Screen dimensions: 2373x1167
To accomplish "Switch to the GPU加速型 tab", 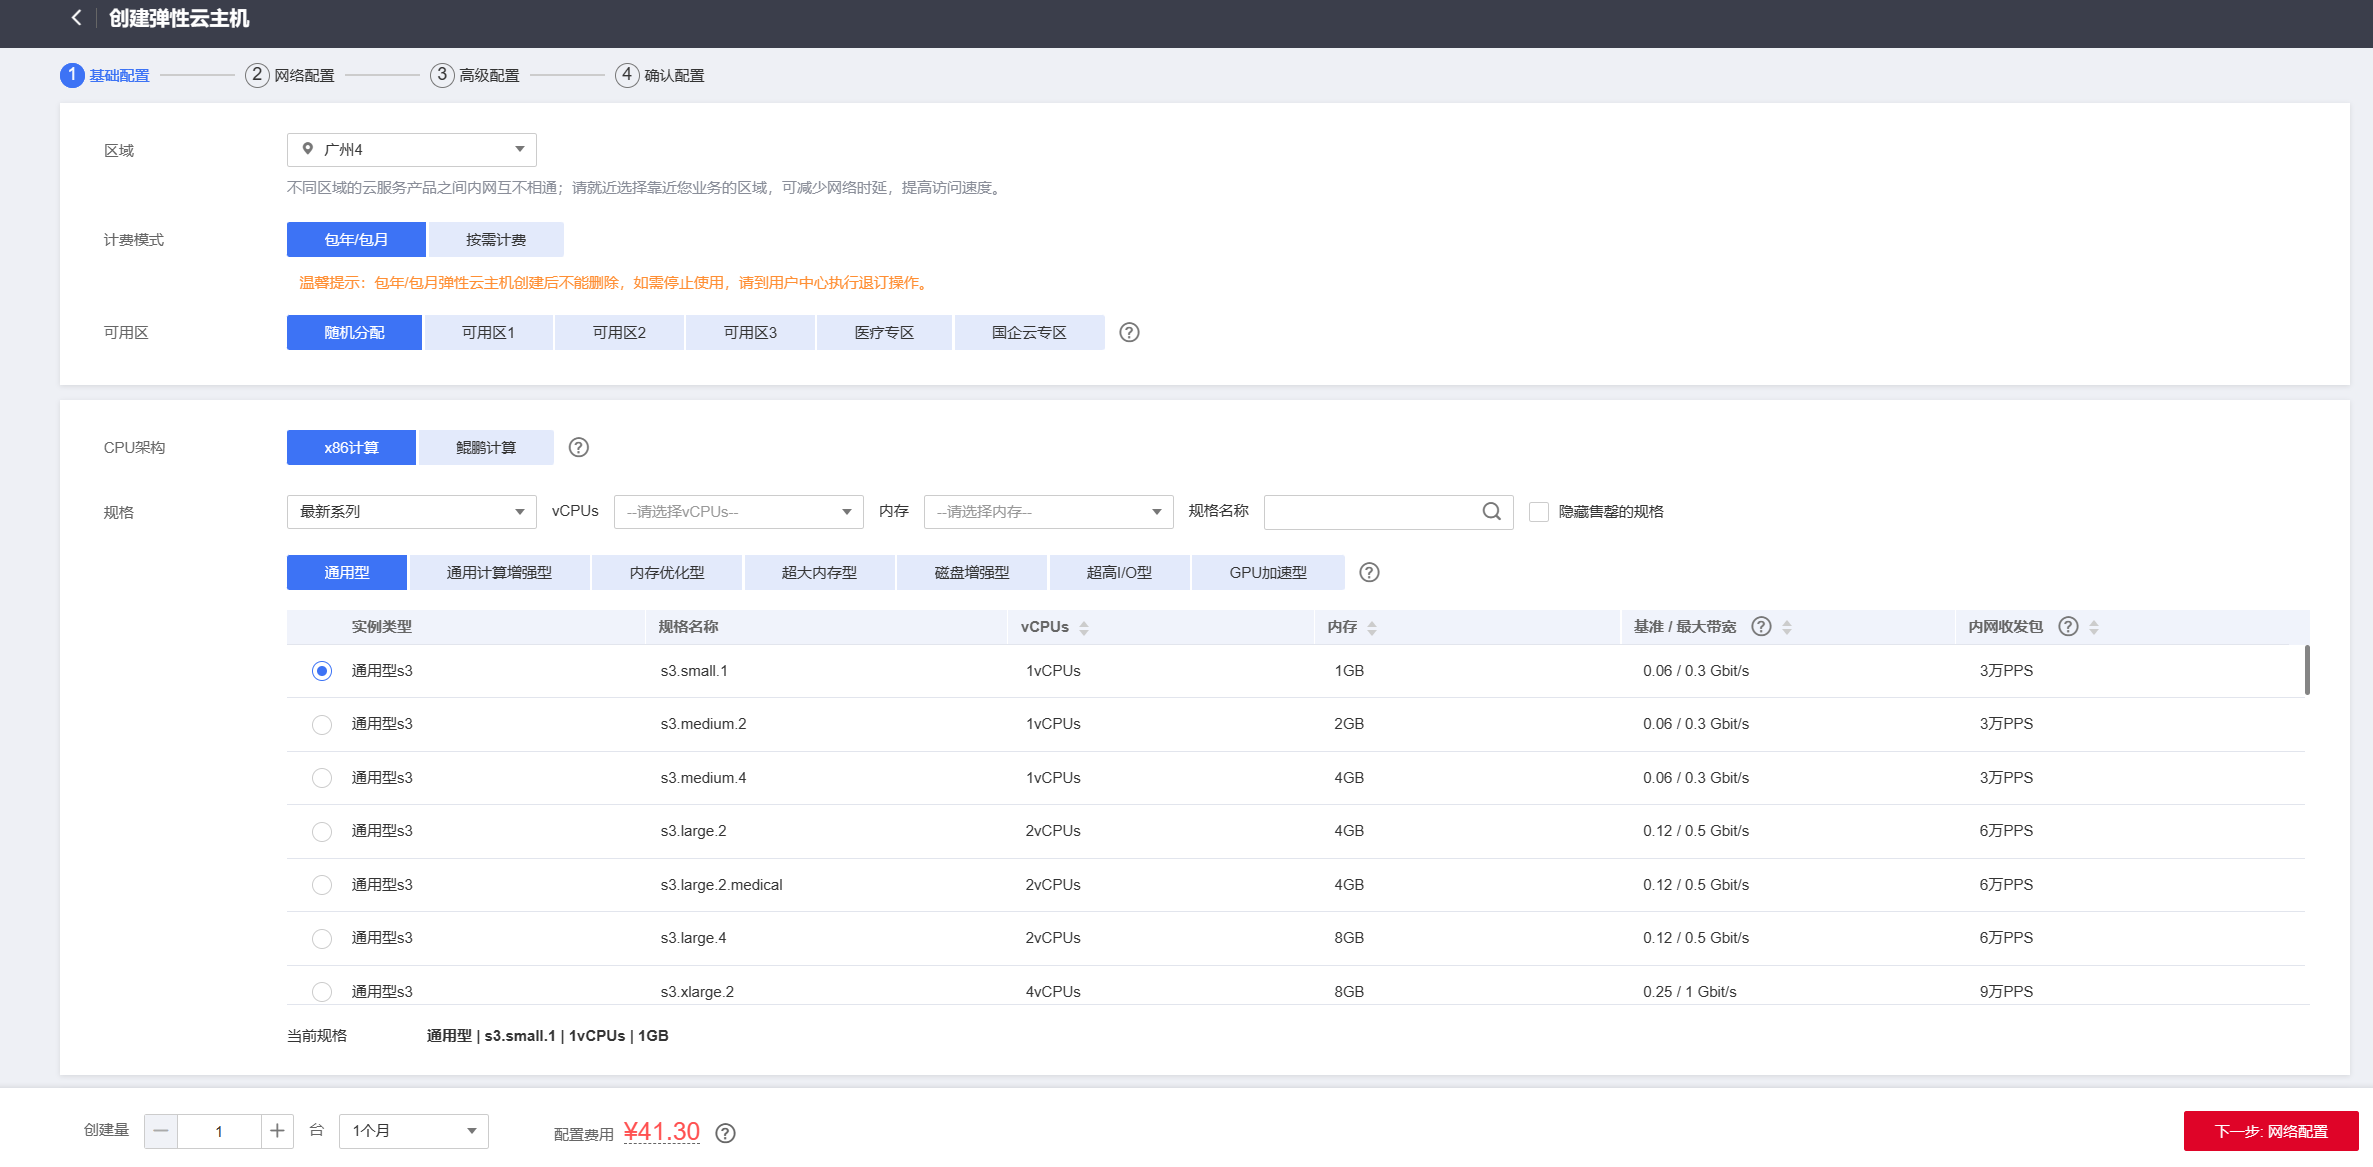I will click(1267, 572).
